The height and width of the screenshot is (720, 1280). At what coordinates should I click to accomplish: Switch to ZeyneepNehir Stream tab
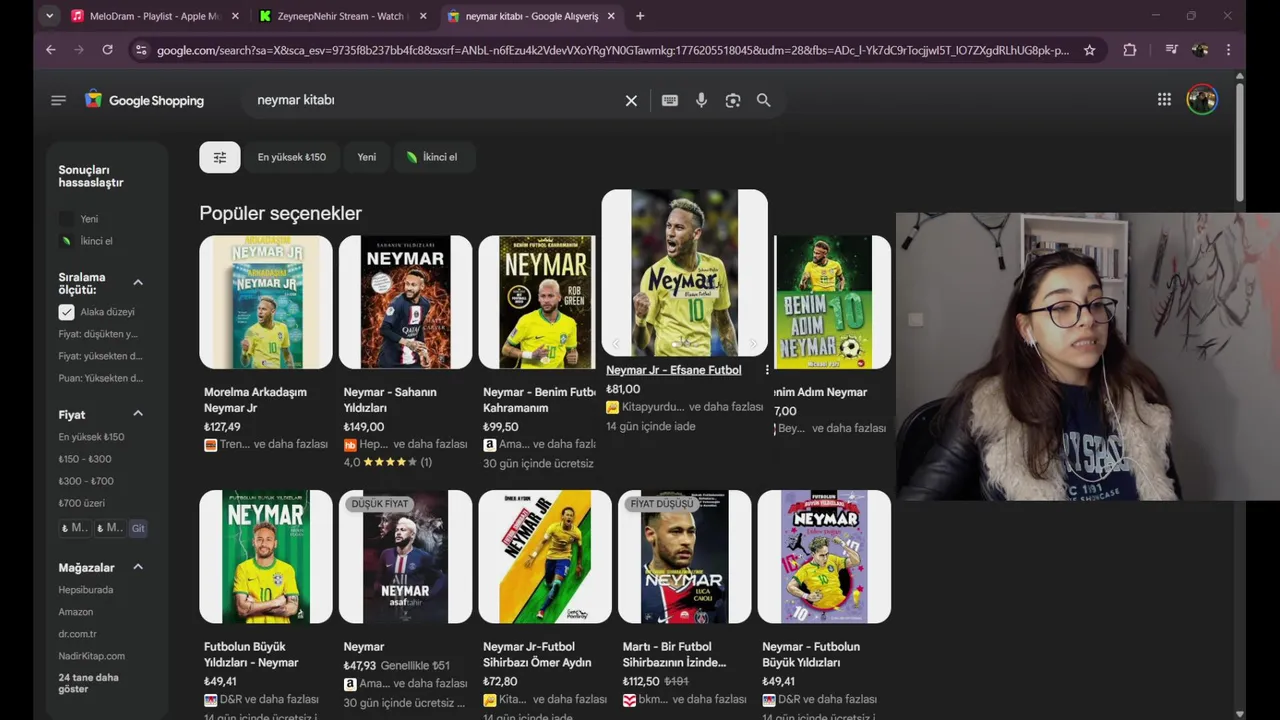point(342,16)
